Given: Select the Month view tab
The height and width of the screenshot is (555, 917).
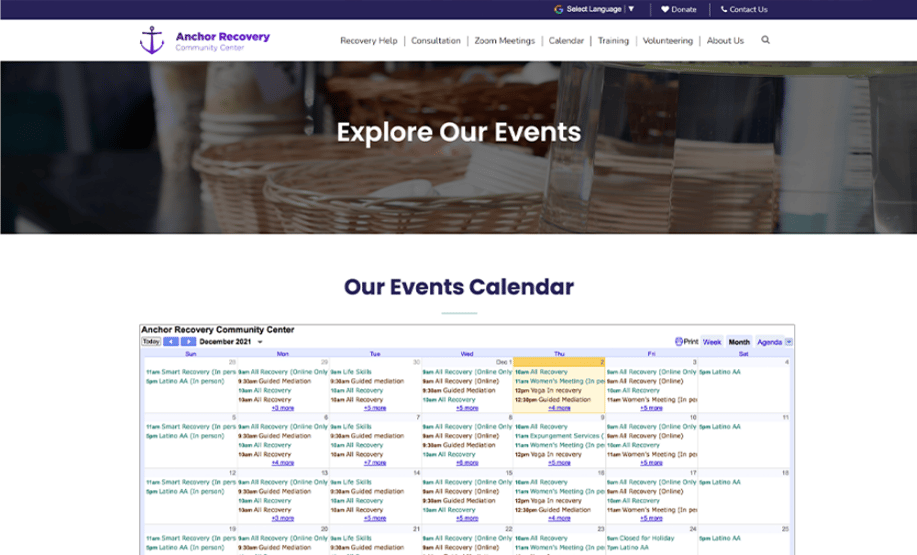Looking at the screenshot, I should click(x=739, y=341).
